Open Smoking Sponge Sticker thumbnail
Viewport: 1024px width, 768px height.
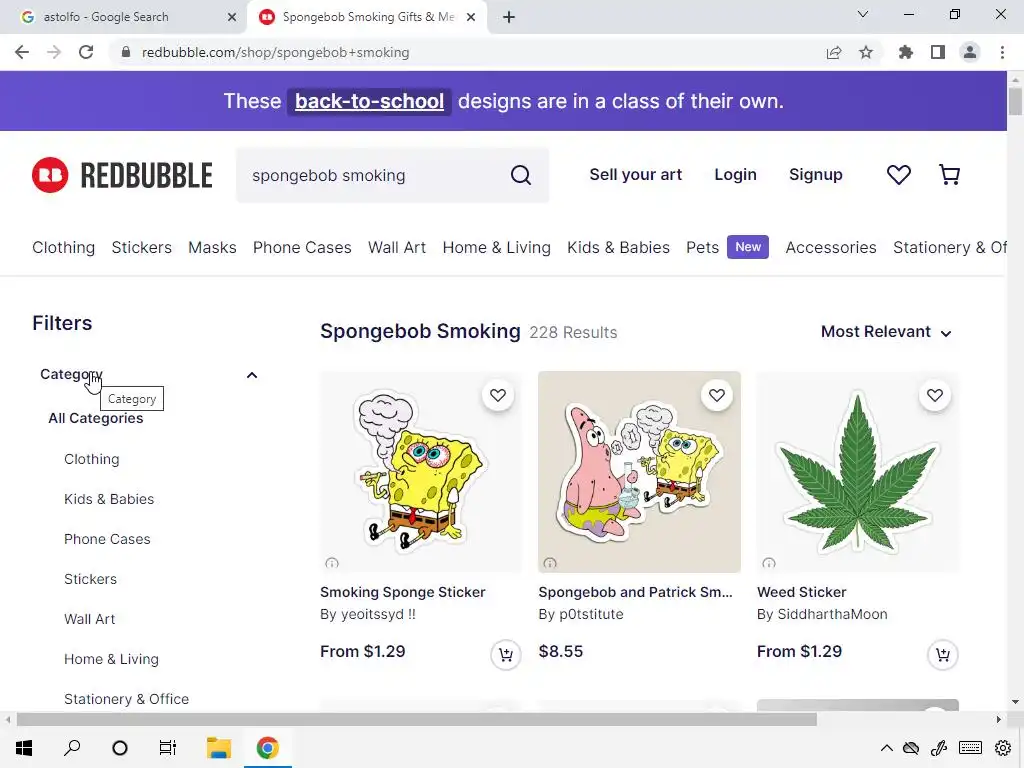coord(421,472)
